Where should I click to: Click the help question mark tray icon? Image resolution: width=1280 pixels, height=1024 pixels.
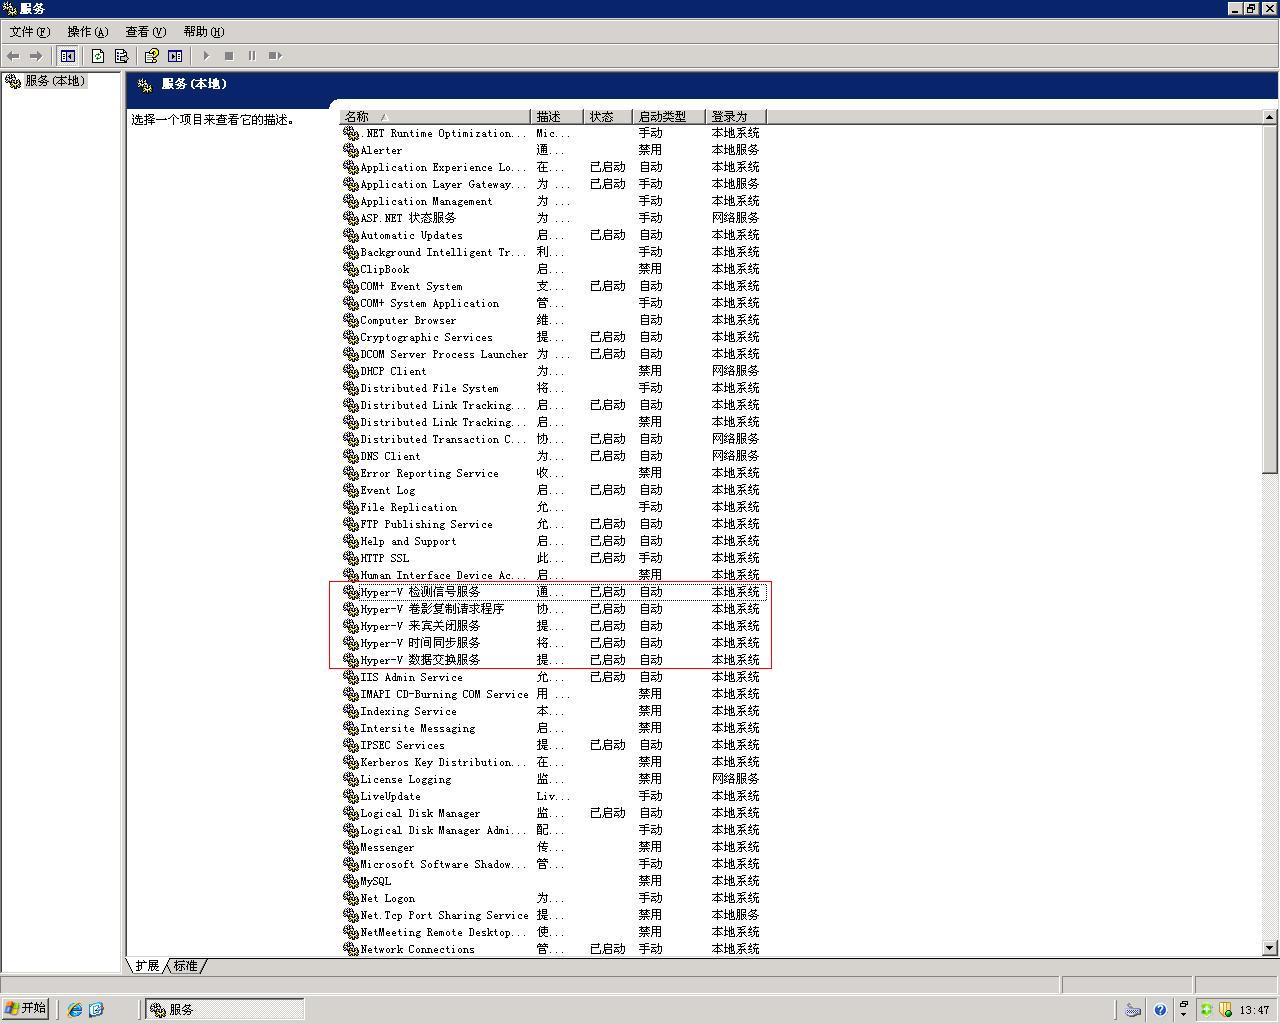click(1160, 1010)
